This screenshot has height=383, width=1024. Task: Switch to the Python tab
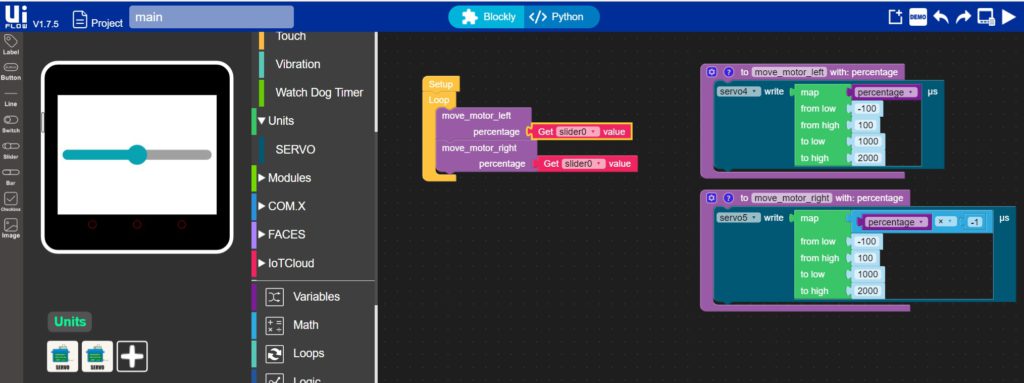[x=556, y=17]
